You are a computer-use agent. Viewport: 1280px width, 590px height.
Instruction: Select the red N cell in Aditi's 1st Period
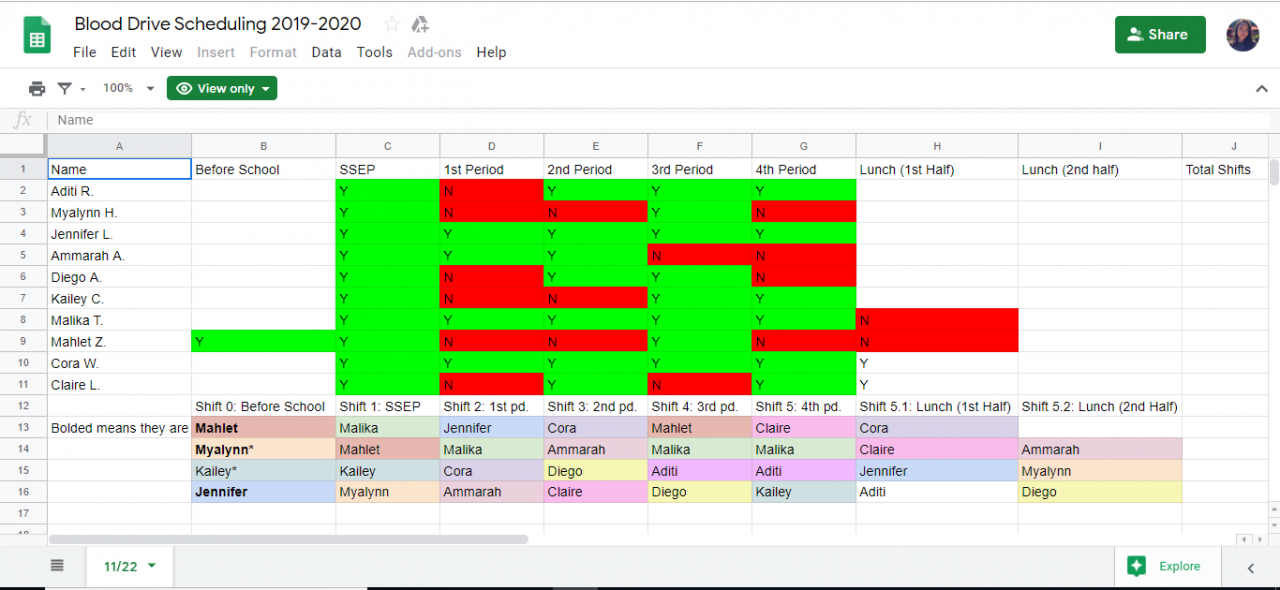[x=491, y=191]
